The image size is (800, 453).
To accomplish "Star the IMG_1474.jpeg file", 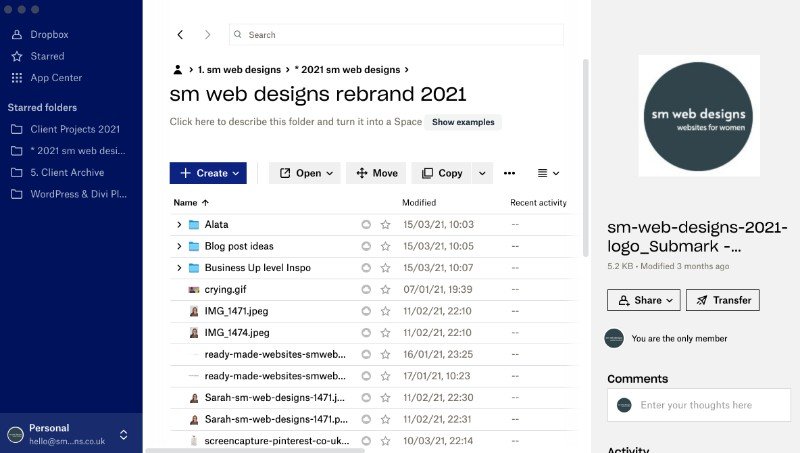I will coord(385,333).
